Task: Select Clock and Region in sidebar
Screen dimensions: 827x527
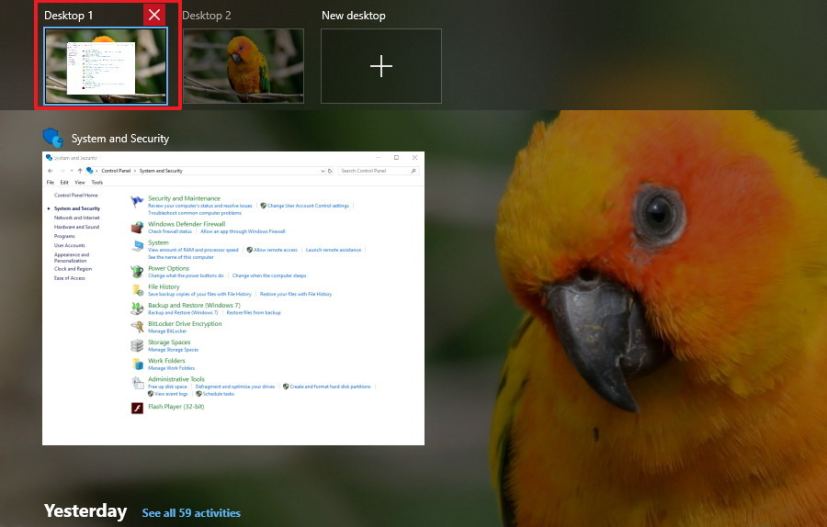Action: tap(73, 269)
